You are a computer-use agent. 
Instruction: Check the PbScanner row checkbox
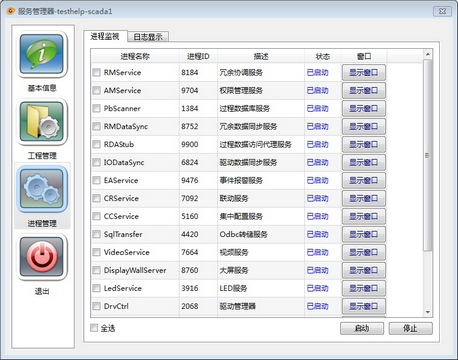pos(96,108)
